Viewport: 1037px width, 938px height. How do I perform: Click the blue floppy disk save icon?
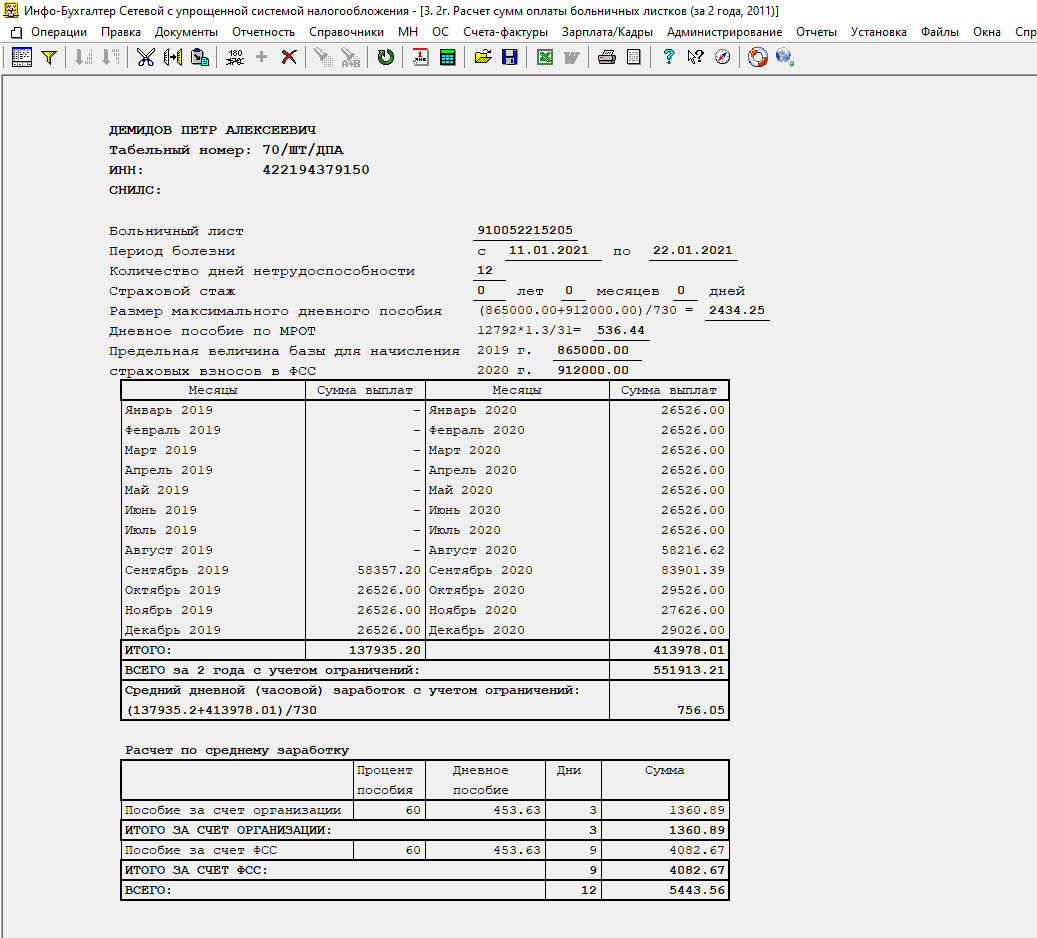click(x=510, y=58)
